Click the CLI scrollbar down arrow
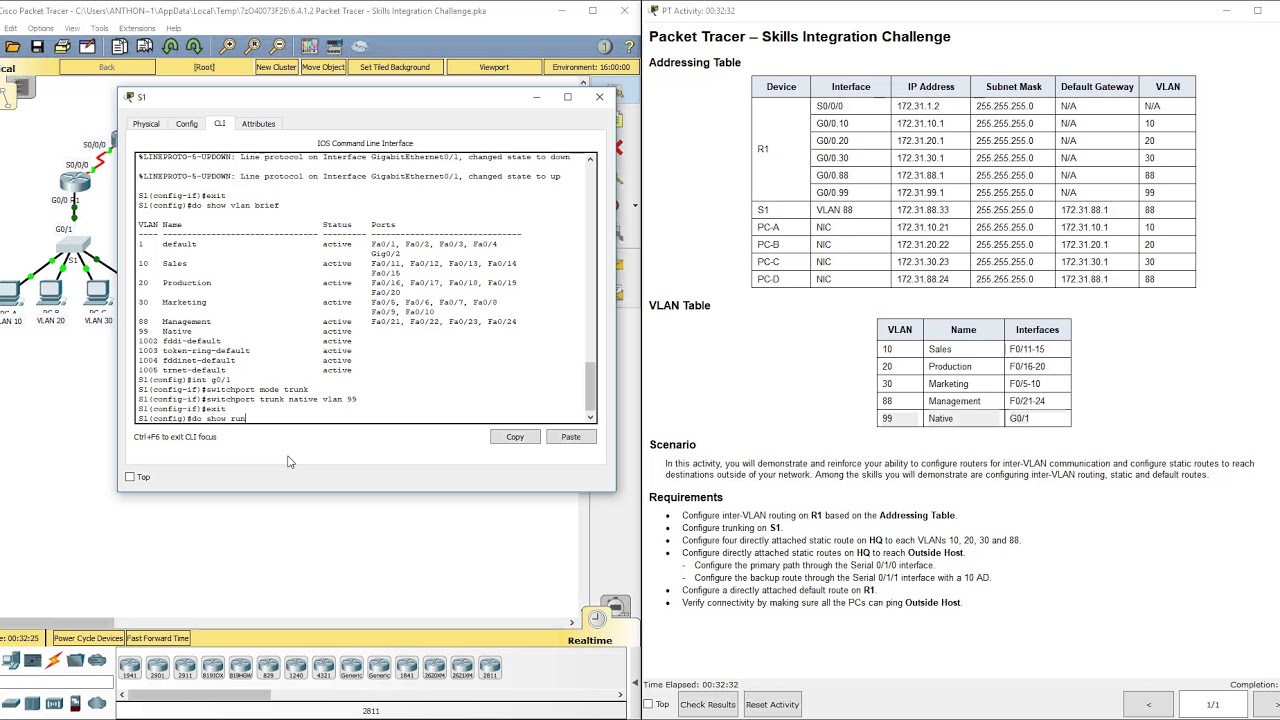The width and height of the screenshot is (1280, 720). point(590,417)
